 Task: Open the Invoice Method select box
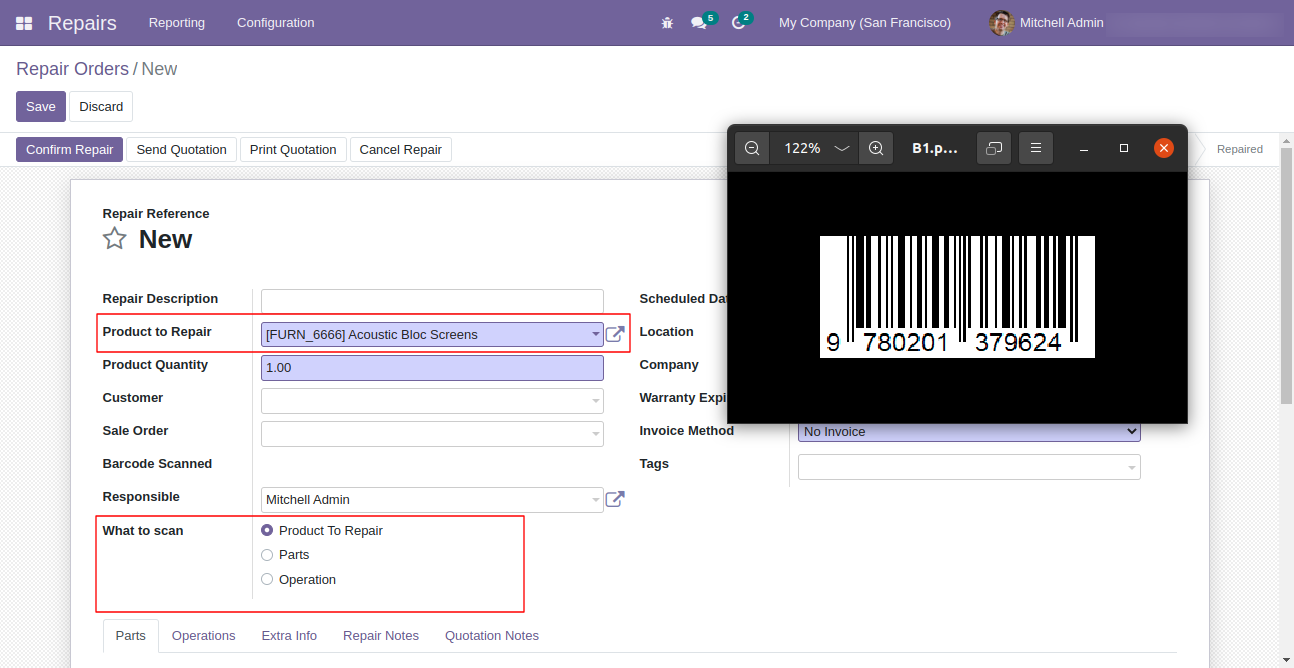tap(969, 431)
